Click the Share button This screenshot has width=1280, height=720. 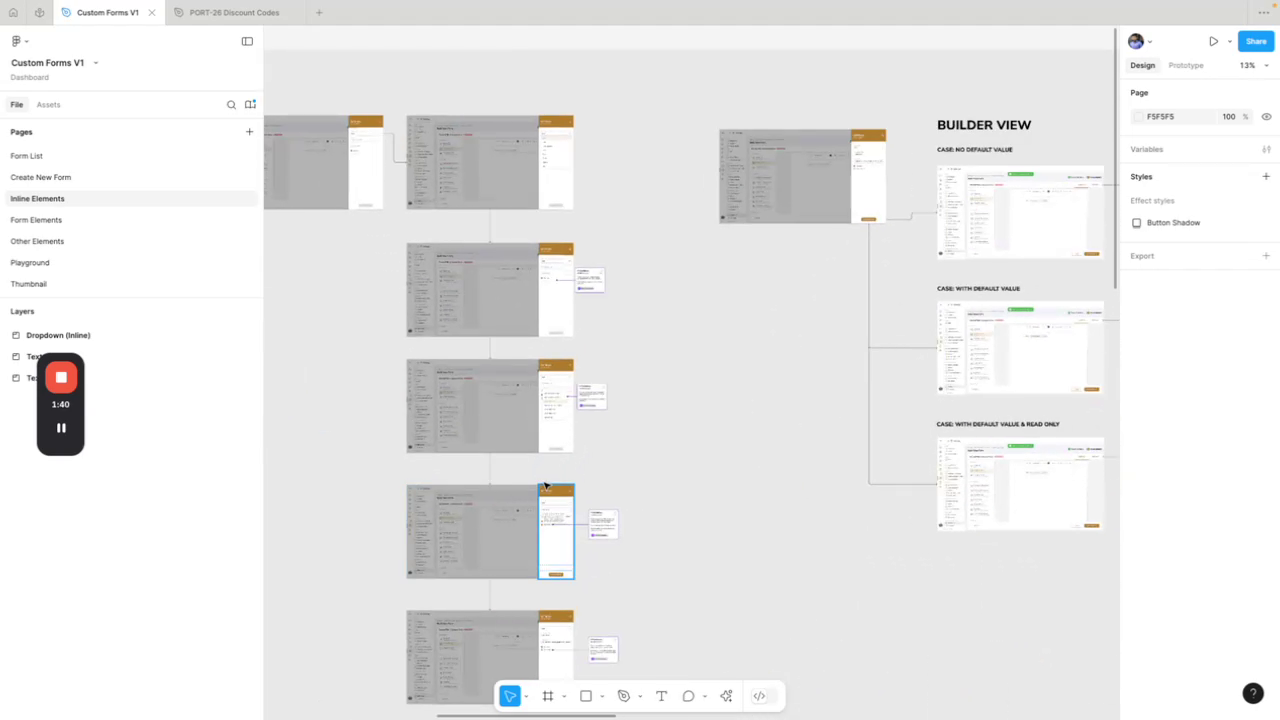pos(1256,41)
